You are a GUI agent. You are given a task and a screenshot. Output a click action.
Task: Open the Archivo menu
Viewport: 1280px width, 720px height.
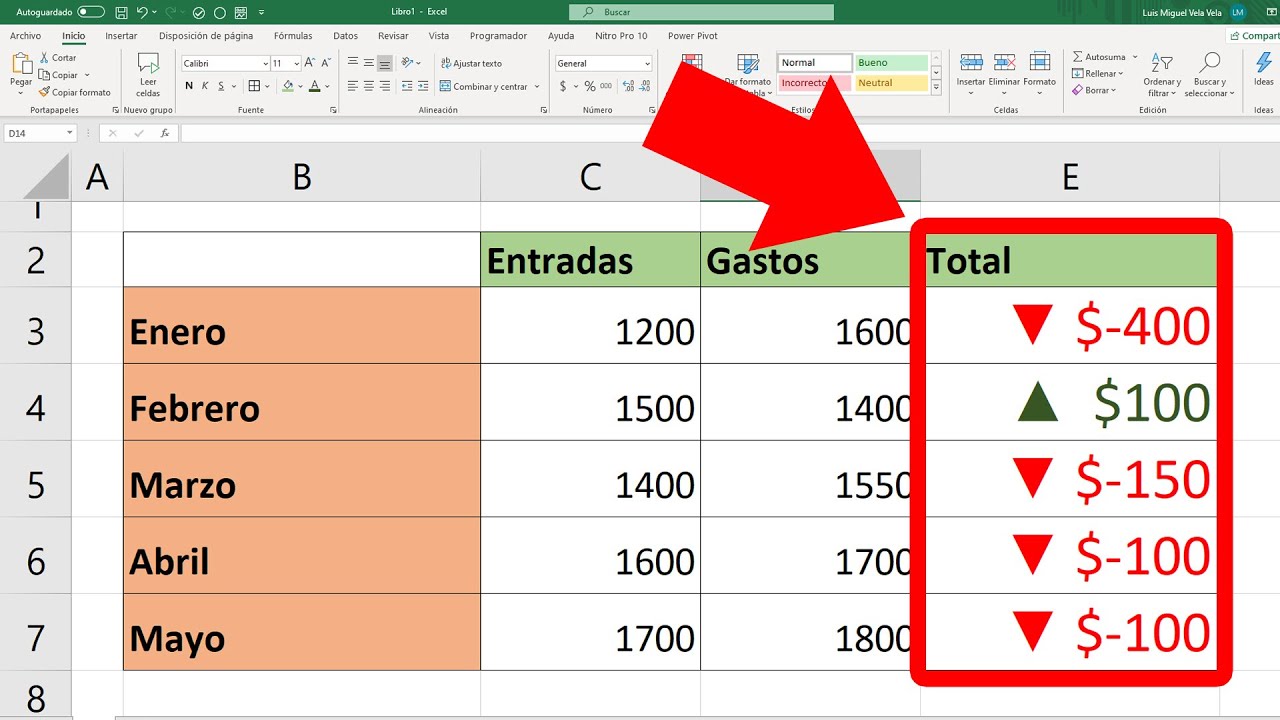[x=26, y=36]
